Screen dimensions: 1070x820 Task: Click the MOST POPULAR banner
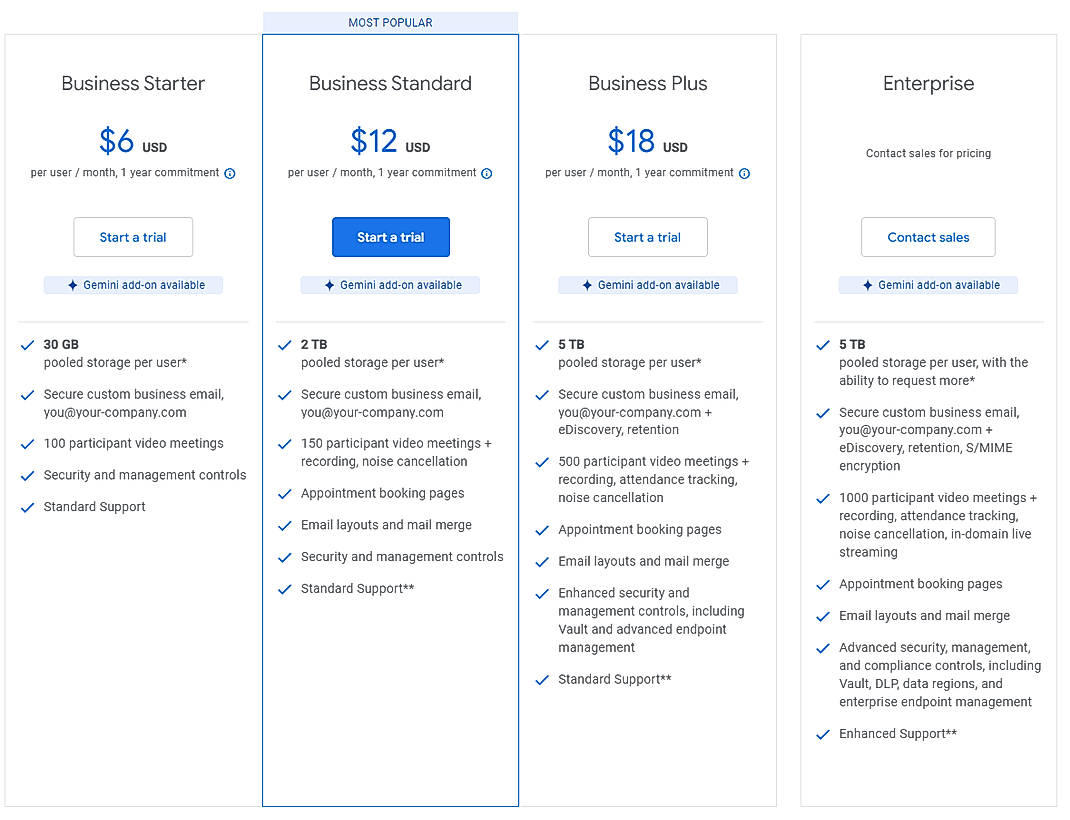[x=390, y=21]
